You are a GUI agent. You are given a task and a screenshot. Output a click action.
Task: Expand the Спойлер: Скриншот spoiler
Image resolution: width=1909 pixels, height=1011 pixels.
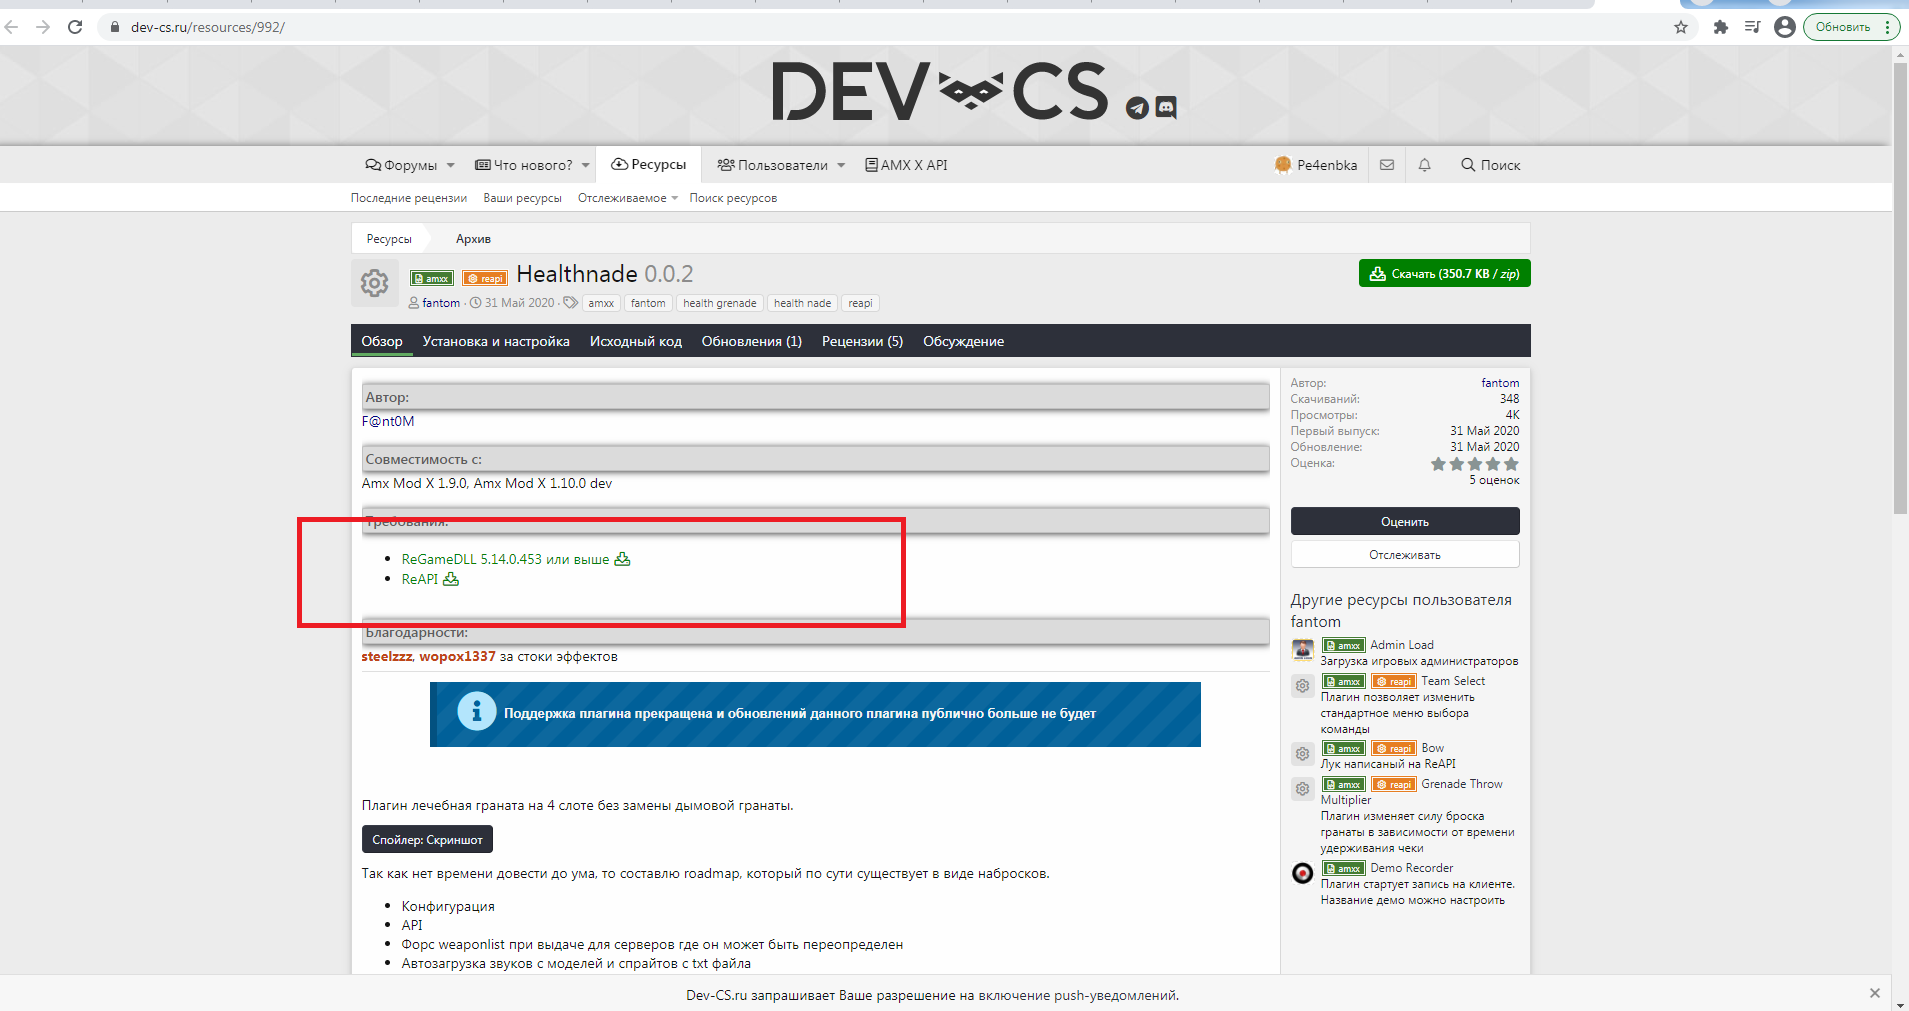pos(427,839)
